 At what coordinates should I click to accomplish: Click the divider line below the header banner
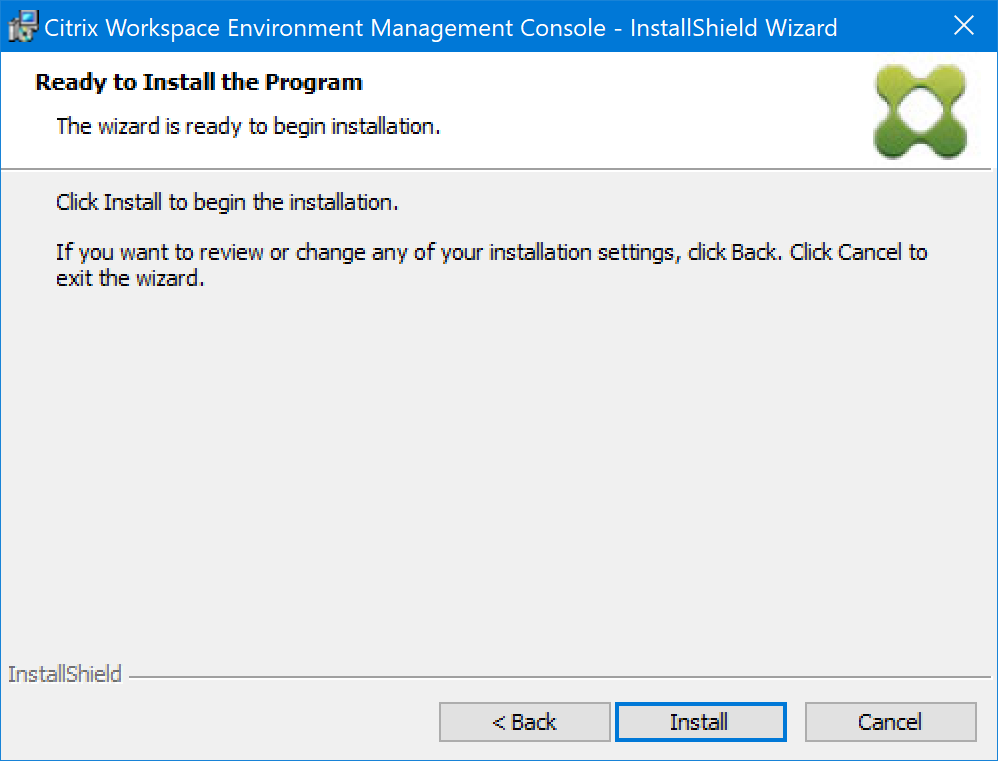500,169
